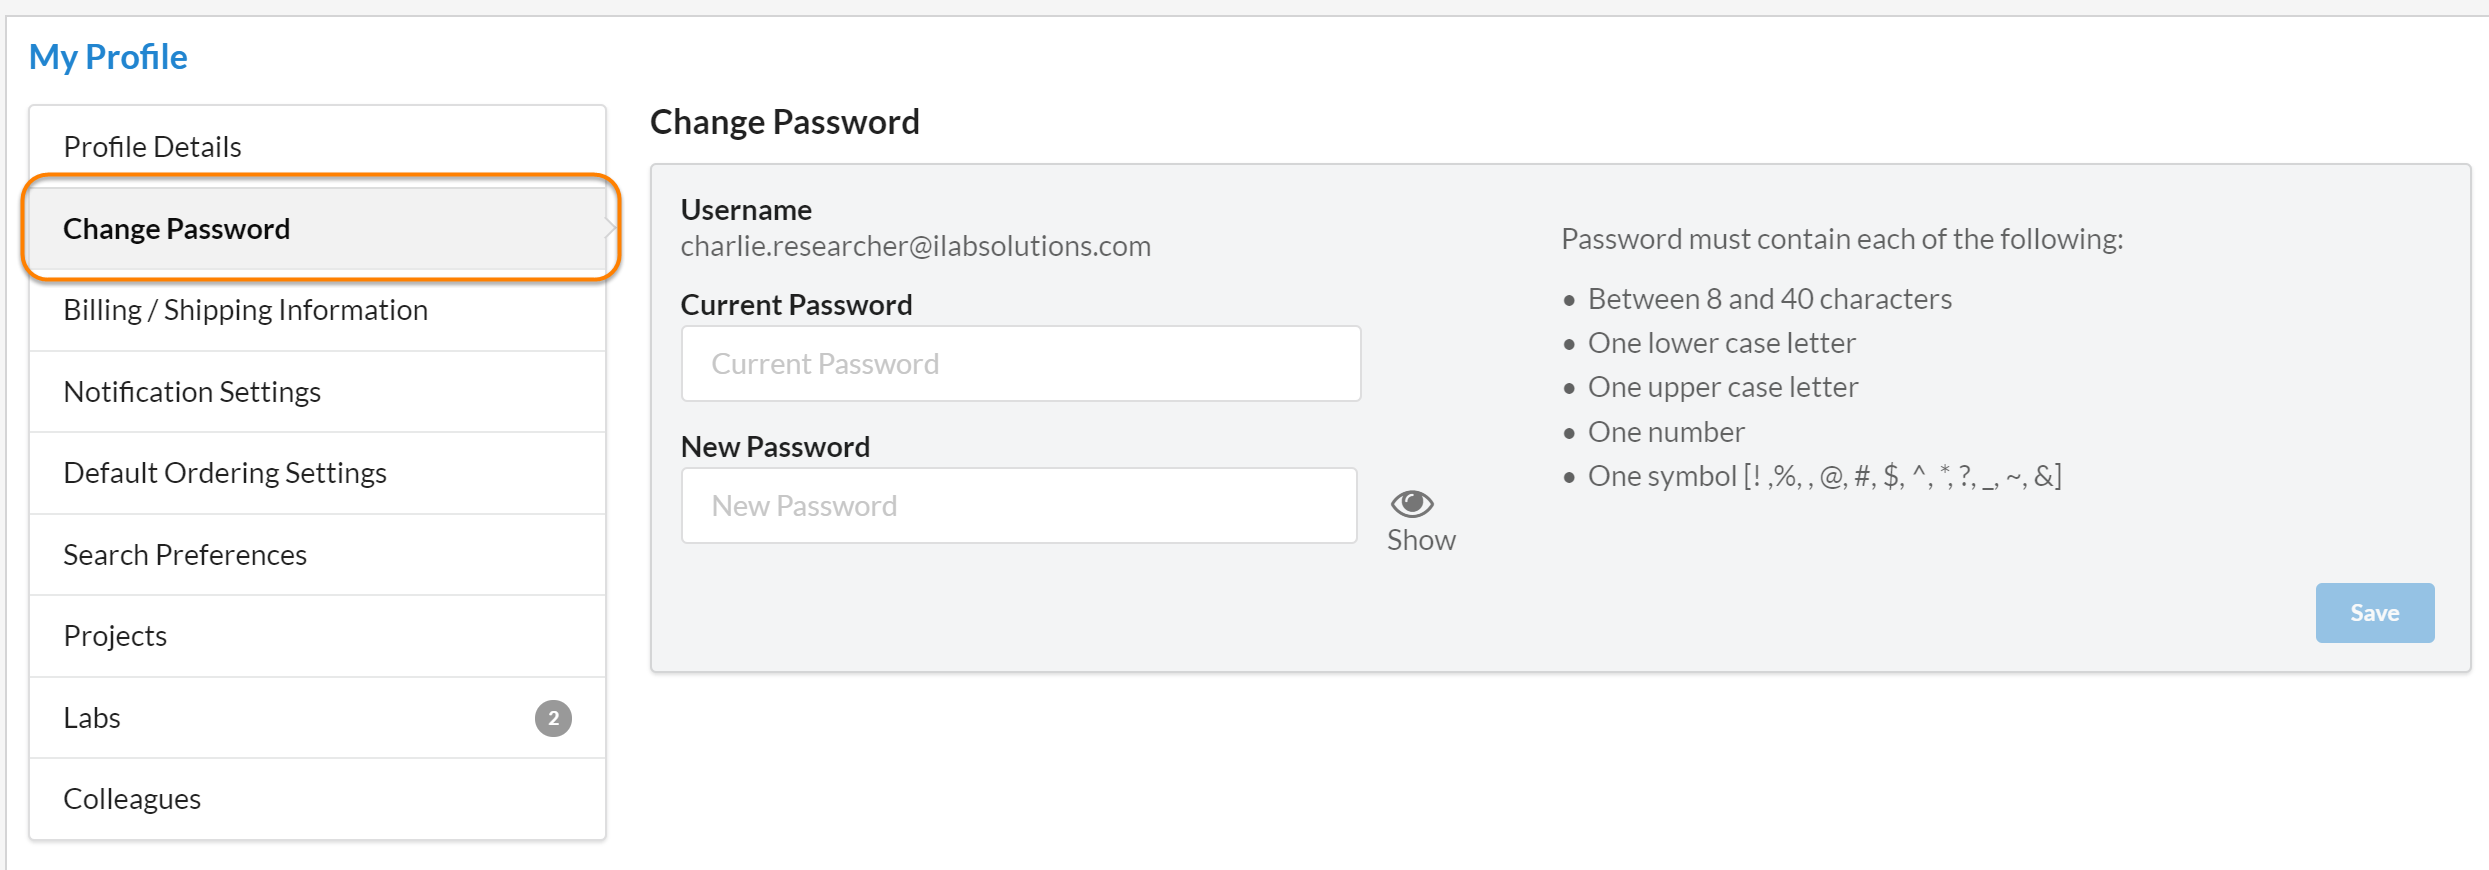The image size is (2489, 870).
Task: Open Notification Settings
Action: [x=192, y=392]
